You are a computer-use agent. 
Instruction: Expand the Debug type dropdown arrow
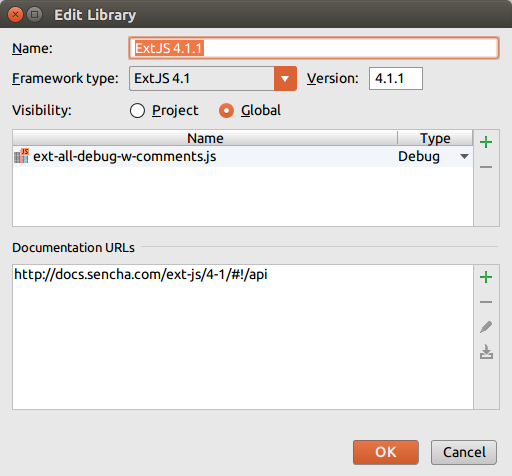[464, 156]
